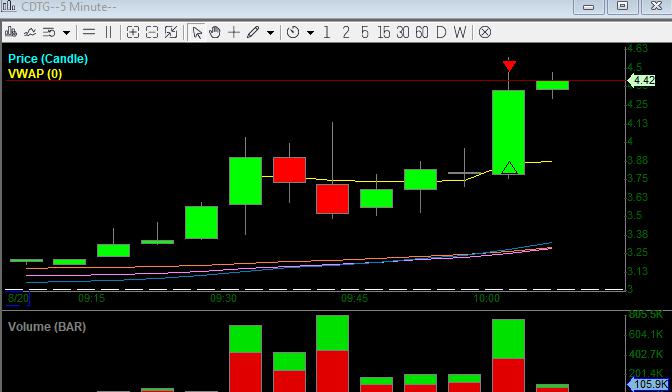Click the 105.9K volume value tag

pyautogui.click(x=648, y=384)
